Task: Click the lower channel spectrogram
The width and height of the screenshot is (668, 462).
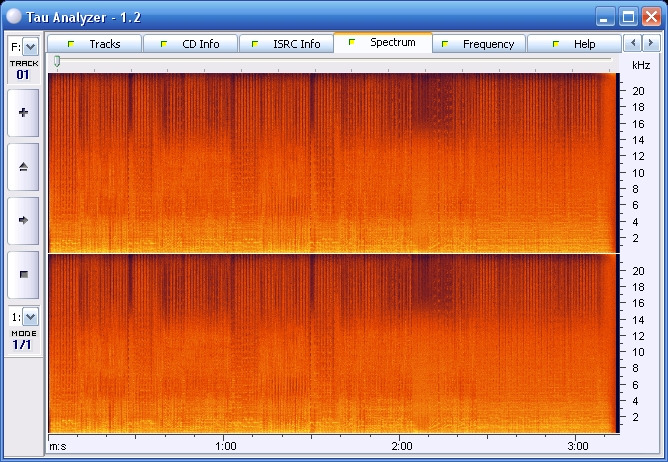Action: coord(332,343)
